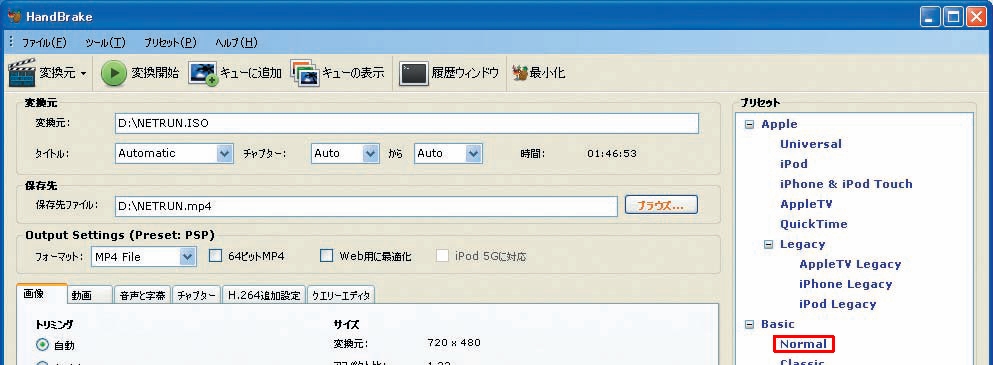This screenshot has height=365, width=993.
Task: Click the ブラウズ... browse button
Action: click(x=661, y=205)
